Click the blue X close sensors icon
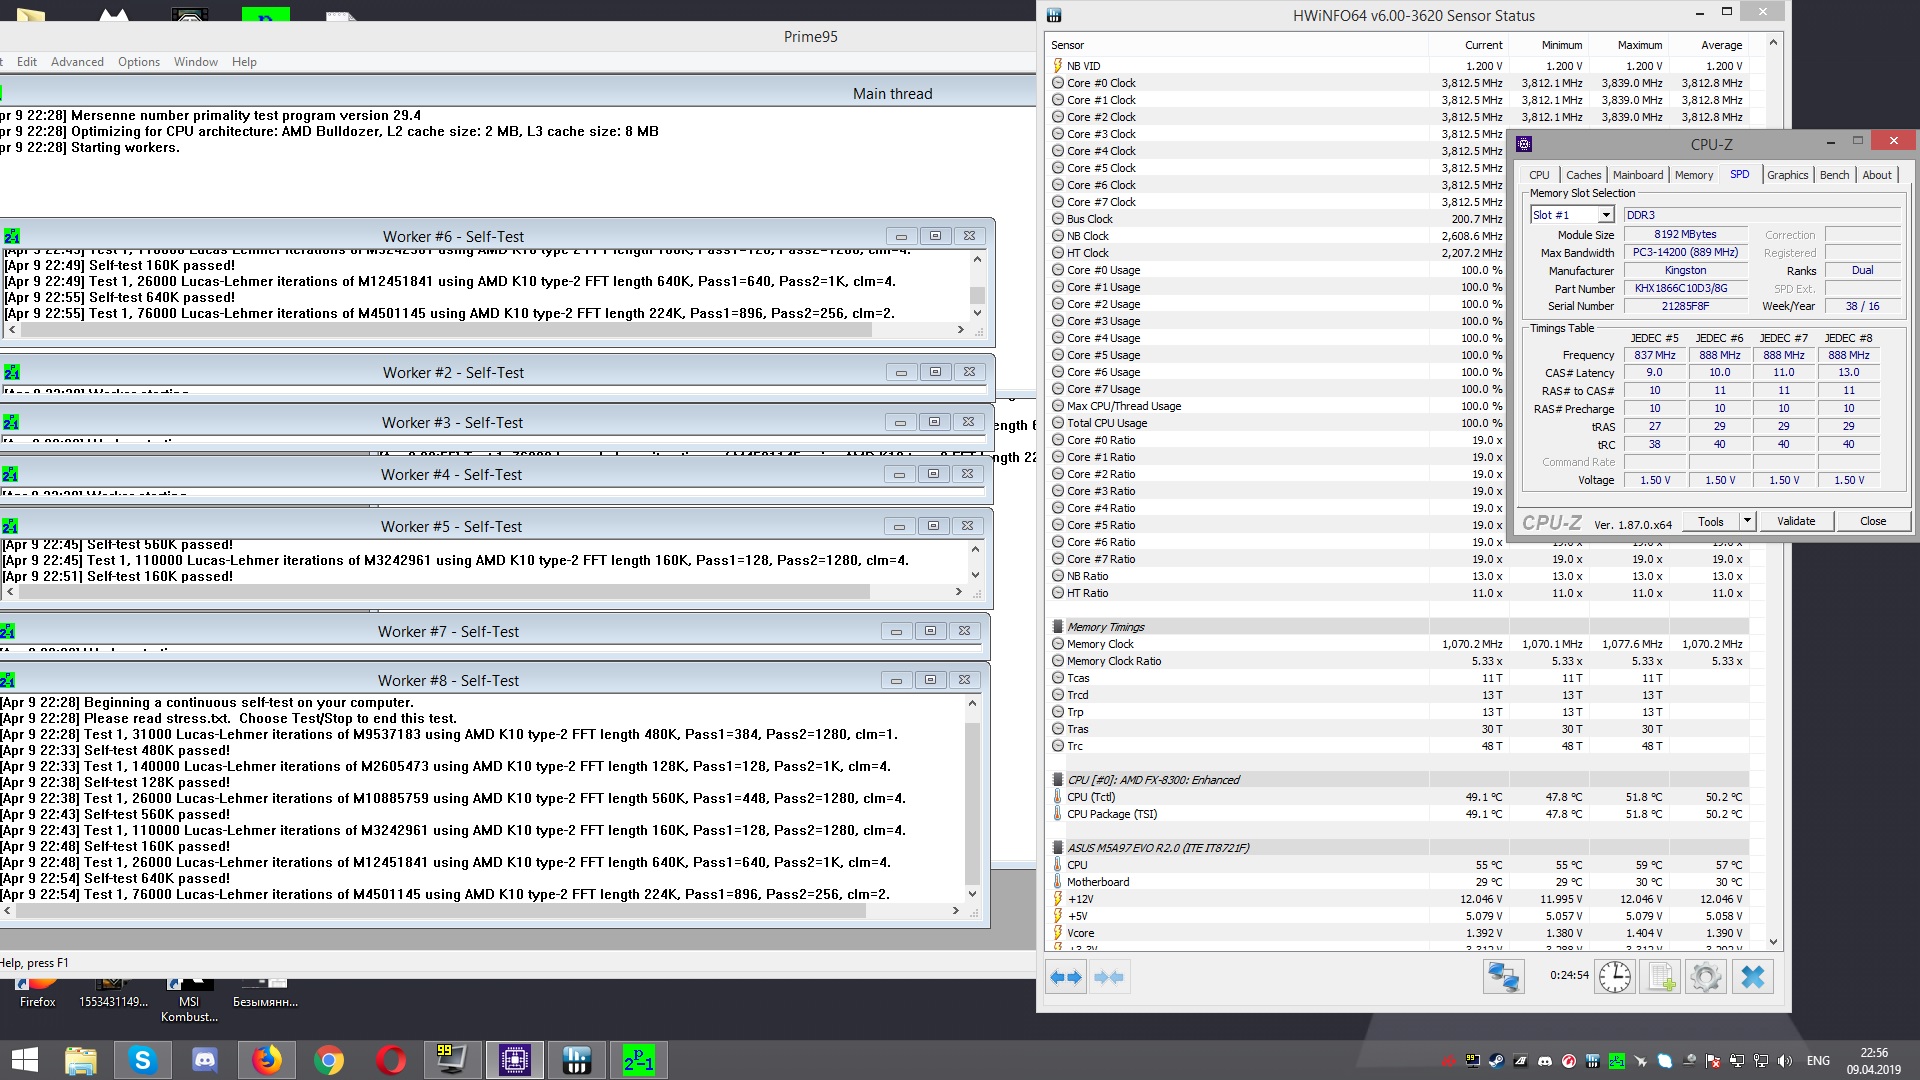This screenshot has width=1920, height=1080. coord(1752,977)
